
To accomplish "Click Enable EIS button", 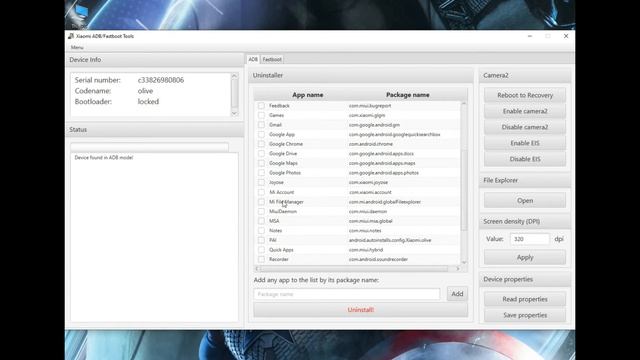I will coord(525,143).
